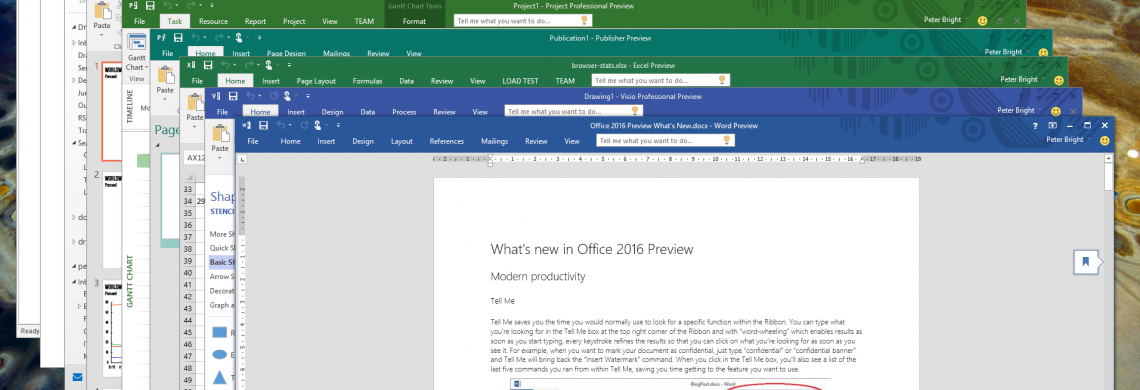1140x390 pixels.
Task: Open the Process tab in Visio
Action: pos(404,112)
